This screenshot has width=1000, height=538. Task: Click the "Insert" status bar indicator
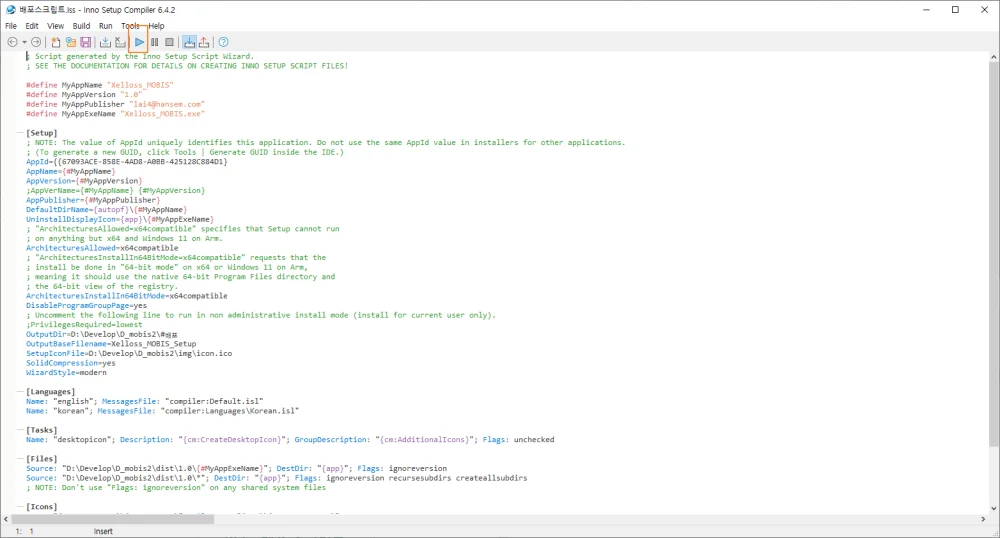[103, 531]
